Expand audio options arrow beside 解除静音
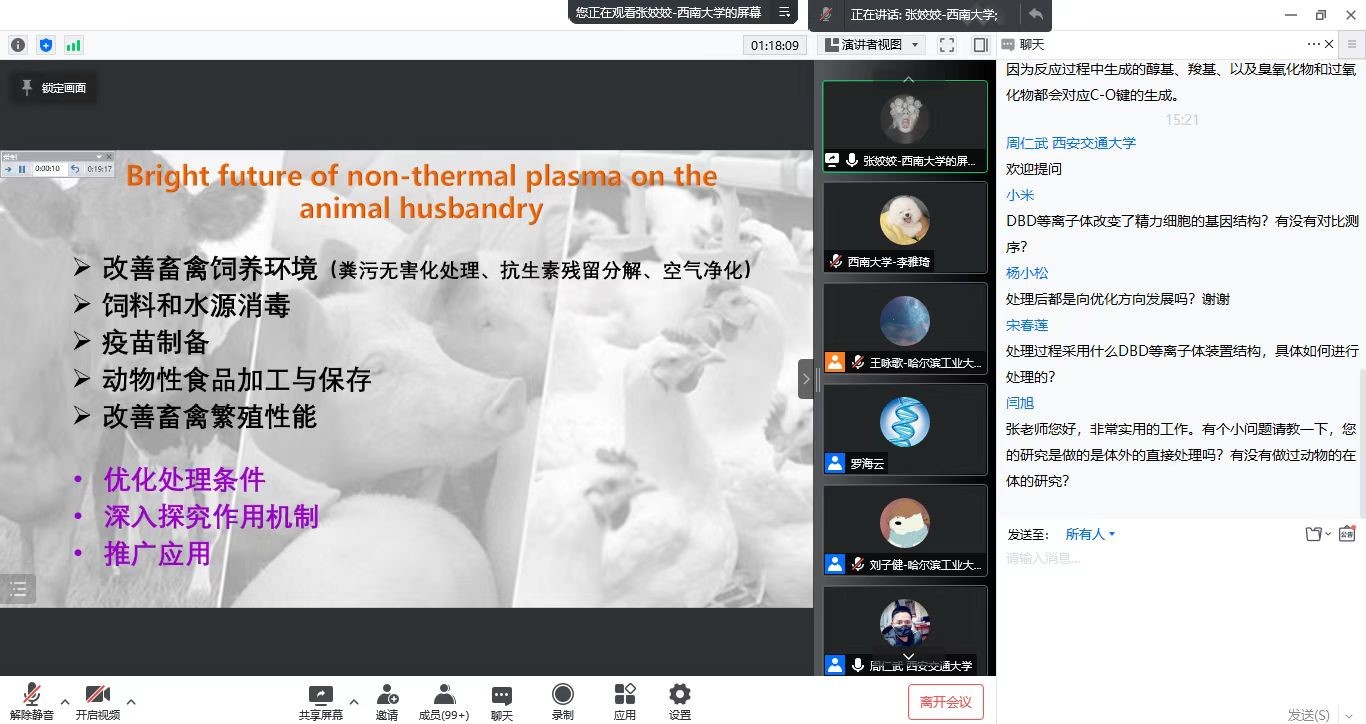 (x=65, y=701)
